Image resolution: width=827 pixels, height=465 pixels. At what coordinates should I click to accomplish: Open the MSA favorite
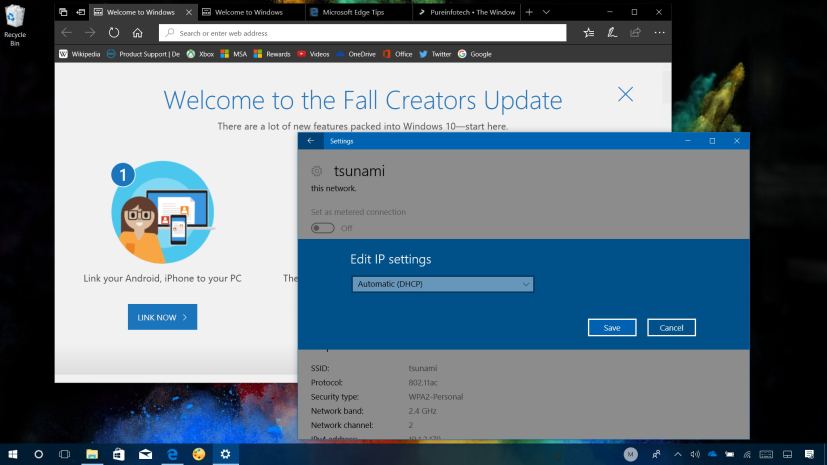233,54
